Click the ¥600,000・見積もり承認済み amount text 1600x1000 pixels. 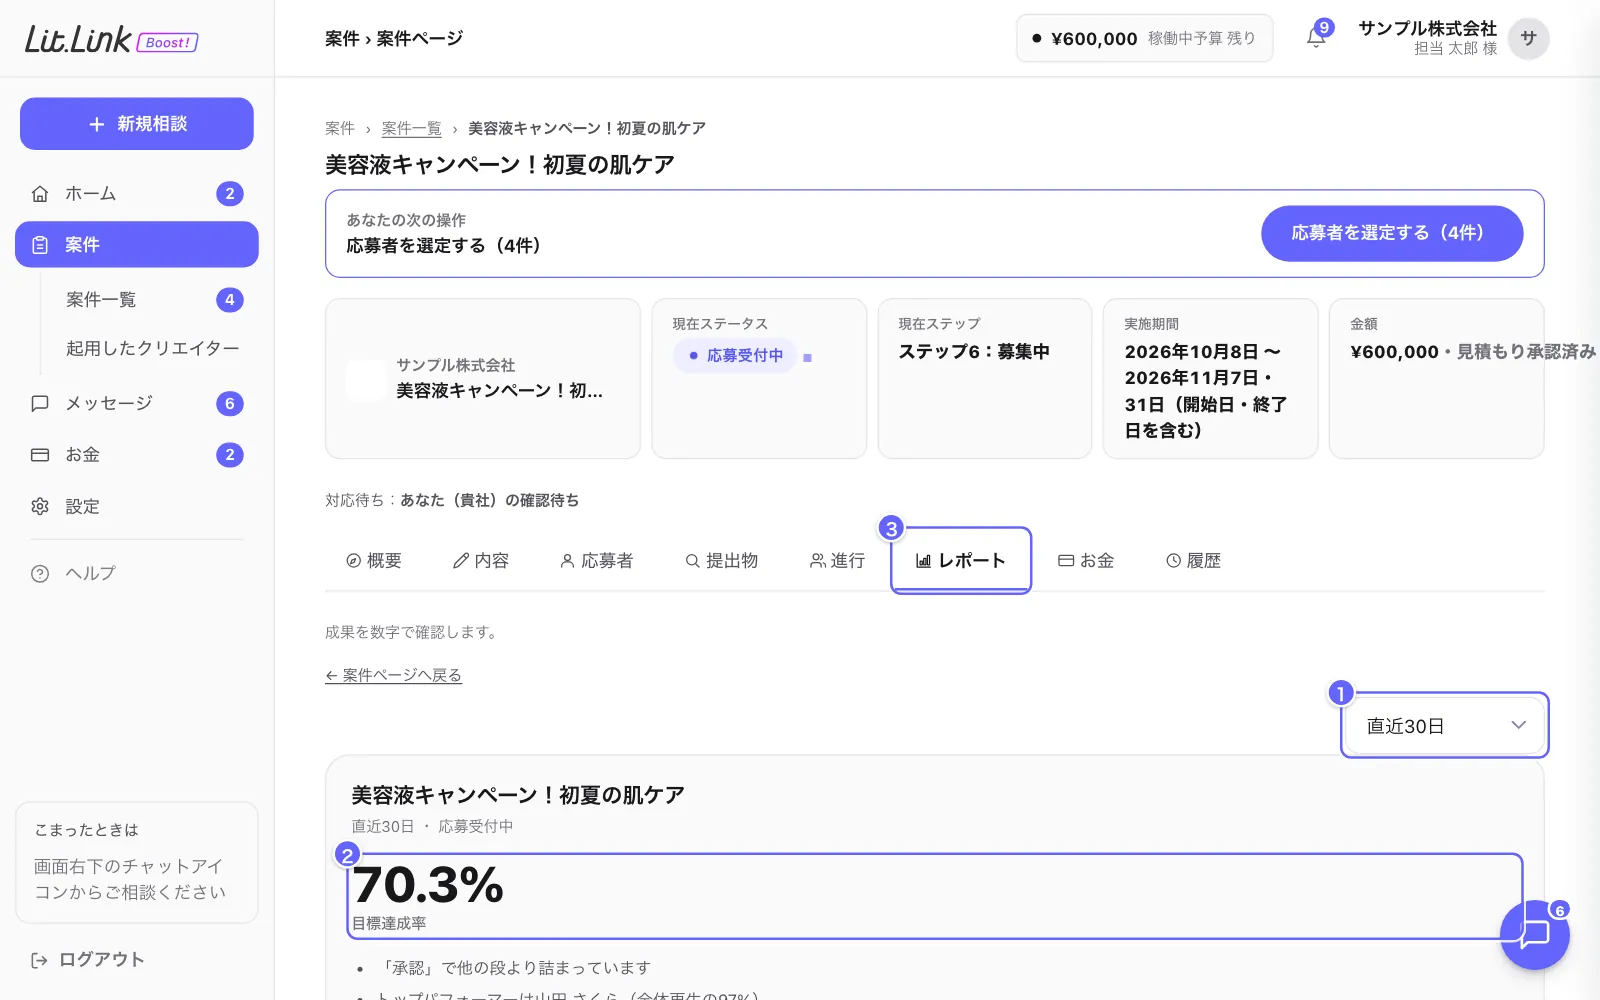tap(1473, 352)
